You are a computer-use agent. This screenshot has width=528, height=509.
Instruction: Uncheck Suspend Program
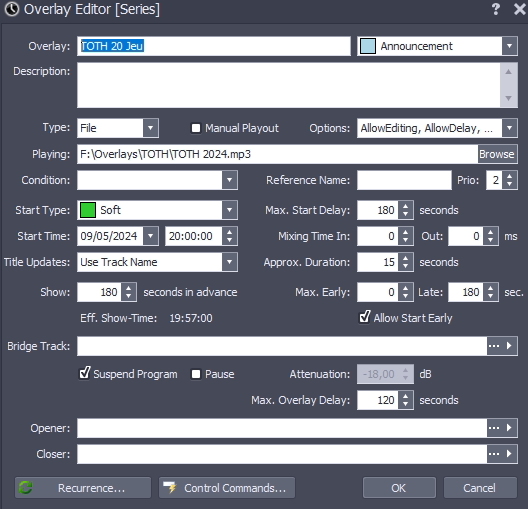click(x=85, y=373)
